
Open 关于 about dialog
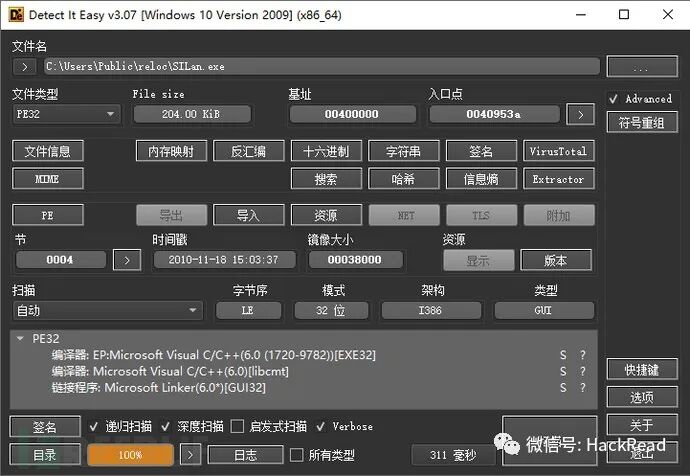[x=642, y=425]
